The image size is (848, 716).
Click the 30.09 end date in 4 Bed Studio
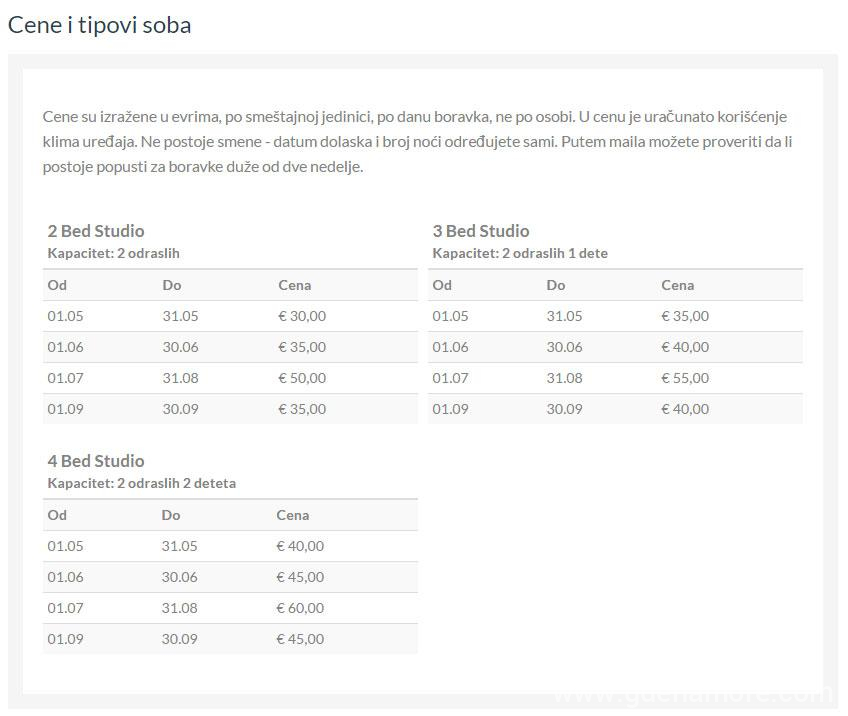pyautogui.click(x=179, y=639)
